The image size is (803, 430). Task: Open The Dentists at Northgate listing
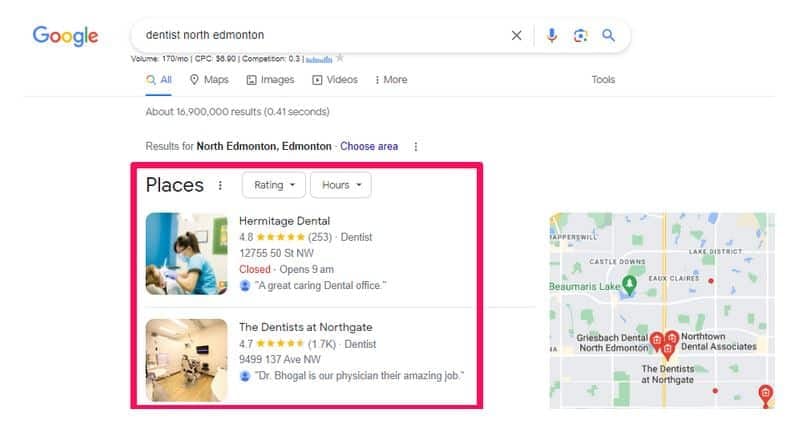[306, 327]
